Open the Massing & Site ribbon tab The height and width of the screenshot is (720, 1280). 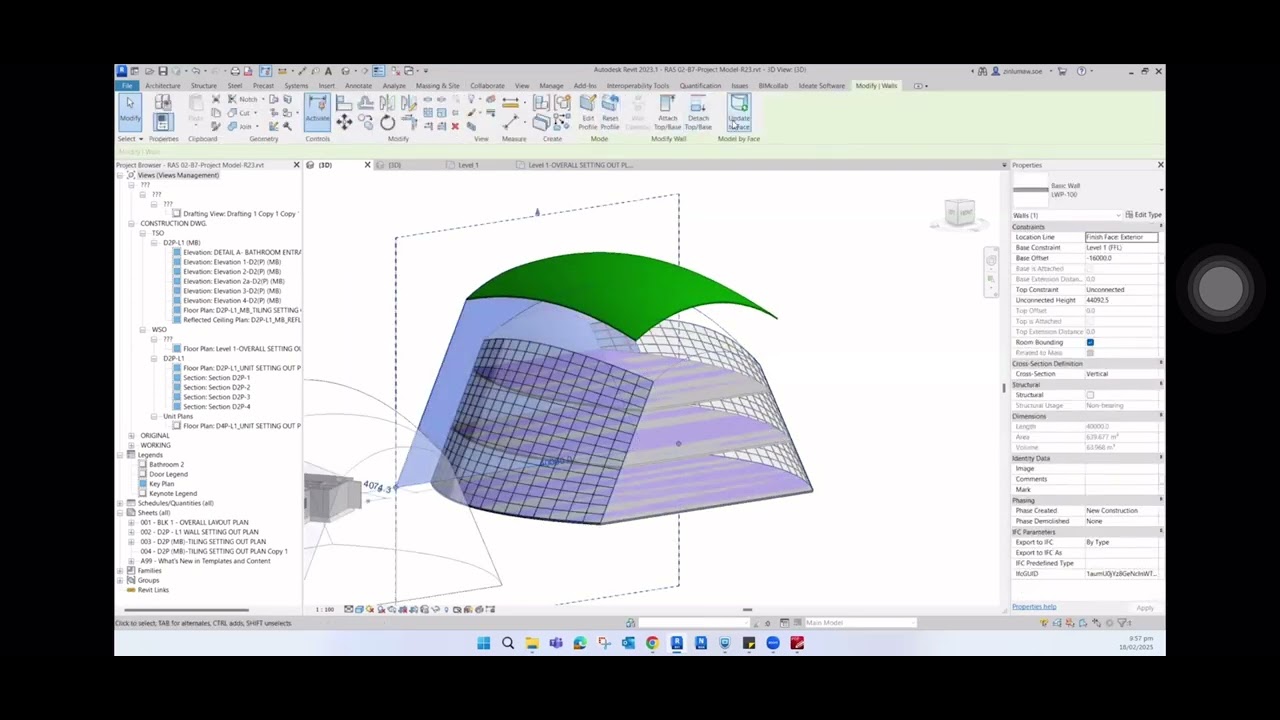(x=438, y=86)
